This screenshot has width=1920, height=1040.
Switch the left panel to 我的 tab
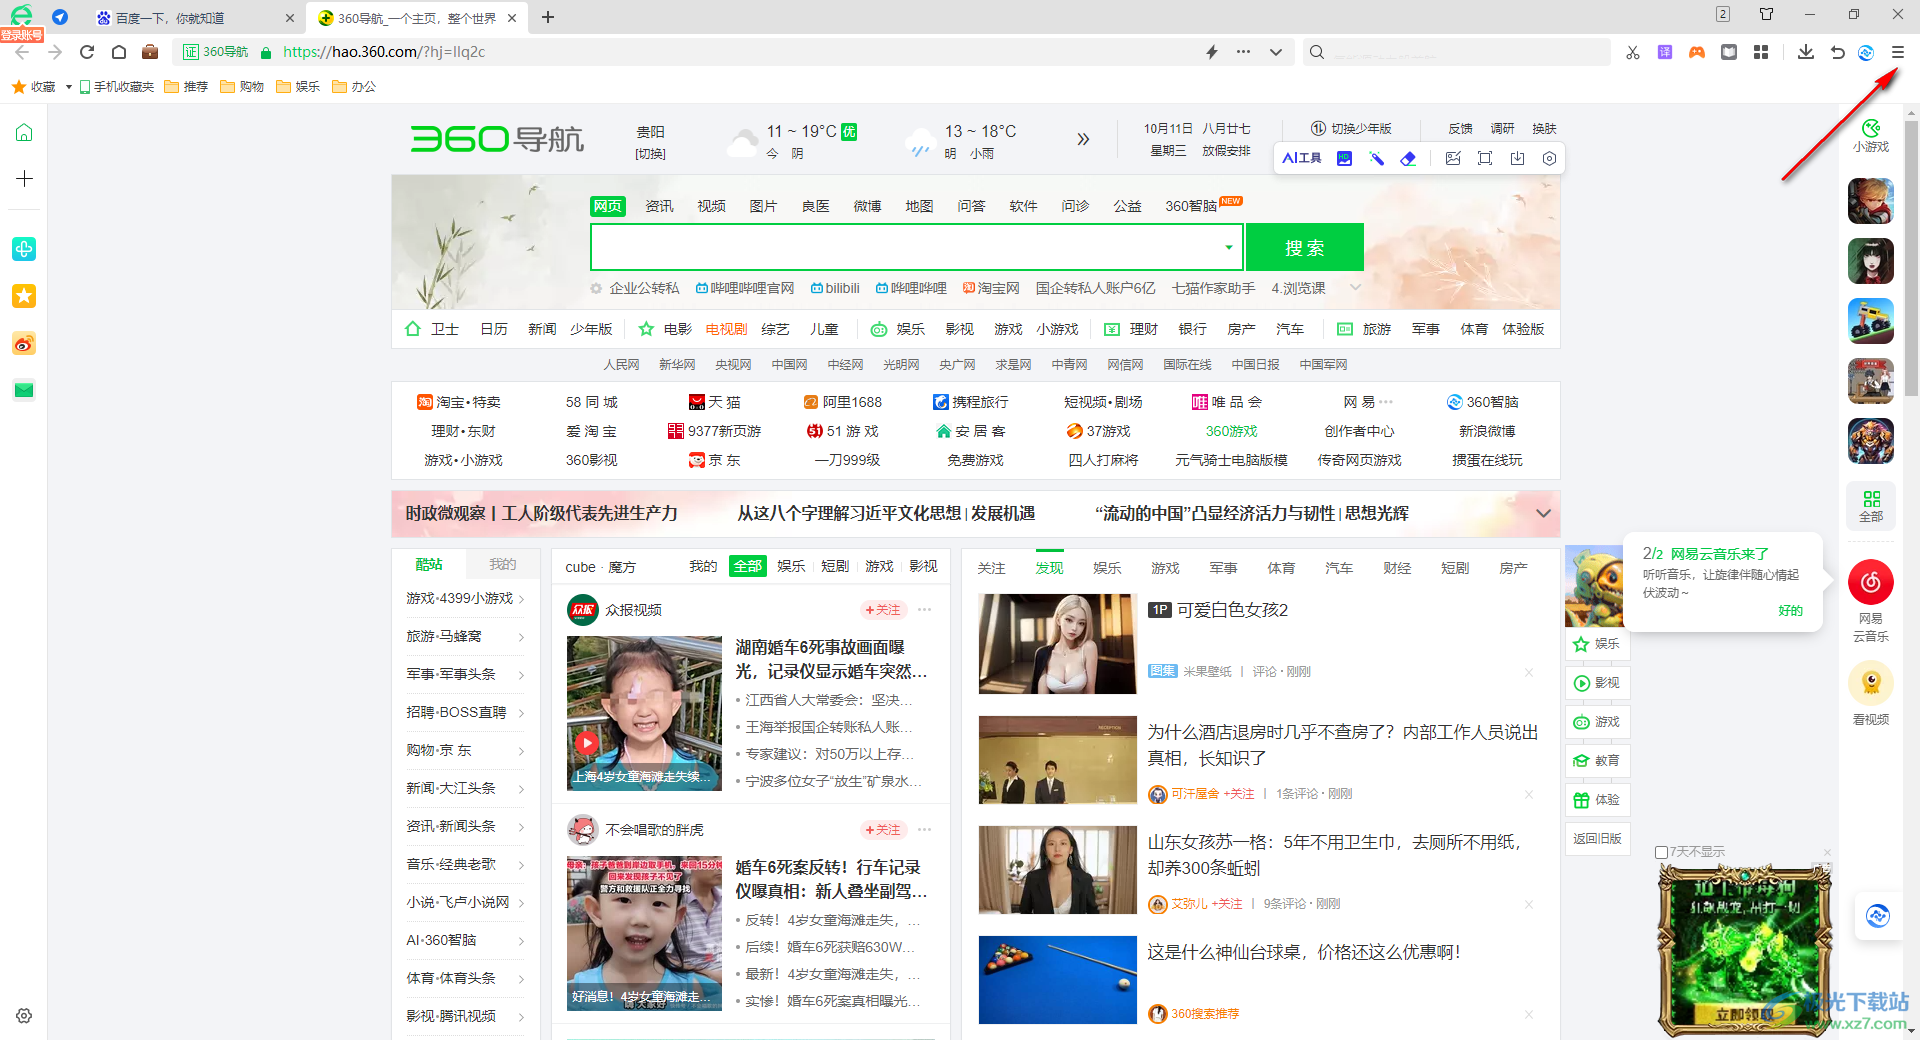coord(502,565)
